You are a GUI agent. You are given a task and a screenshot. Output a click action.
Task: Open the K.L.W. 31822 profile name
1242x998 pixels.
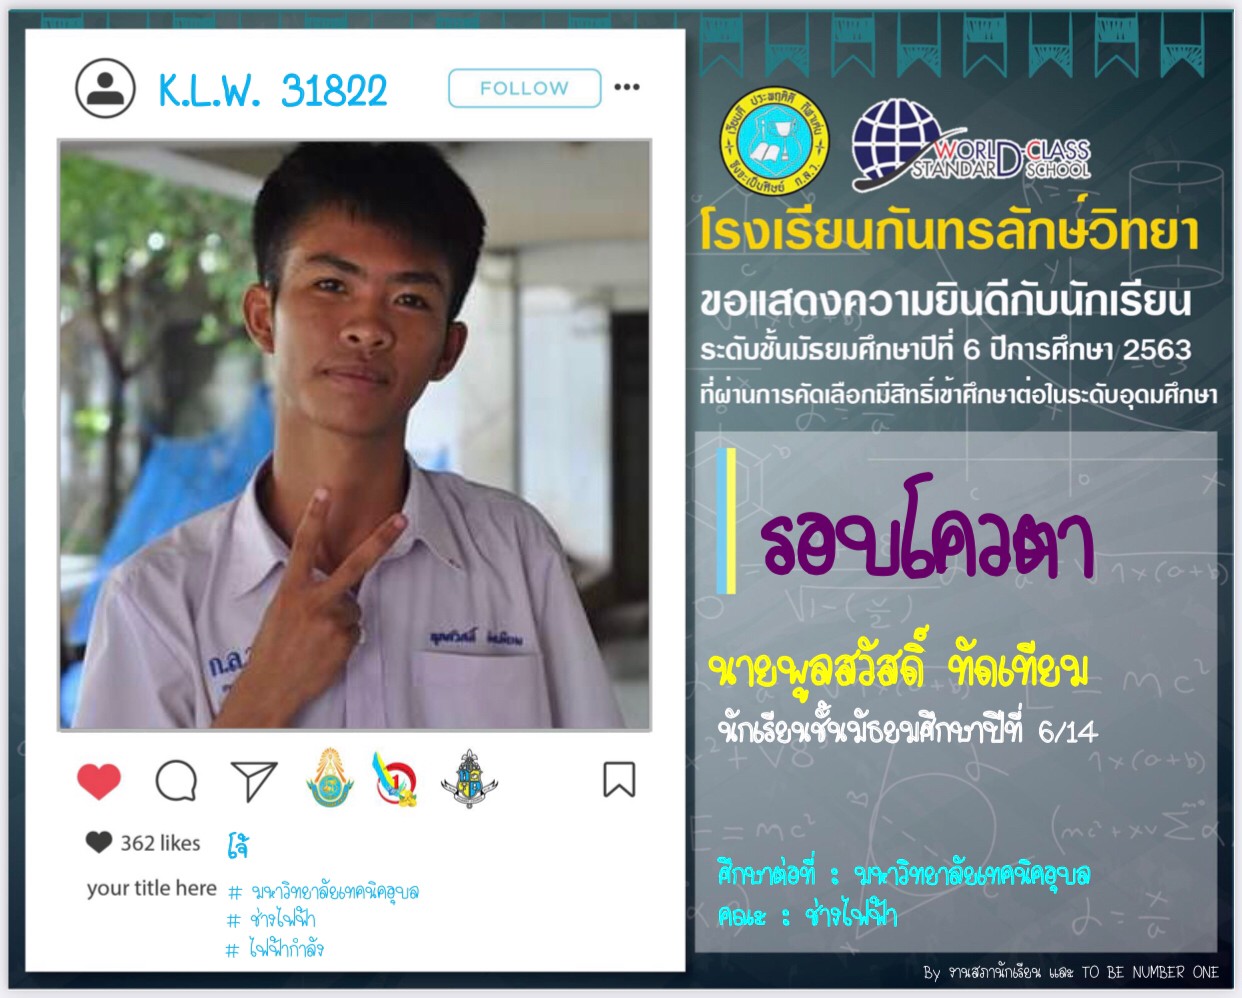(273, 91)
